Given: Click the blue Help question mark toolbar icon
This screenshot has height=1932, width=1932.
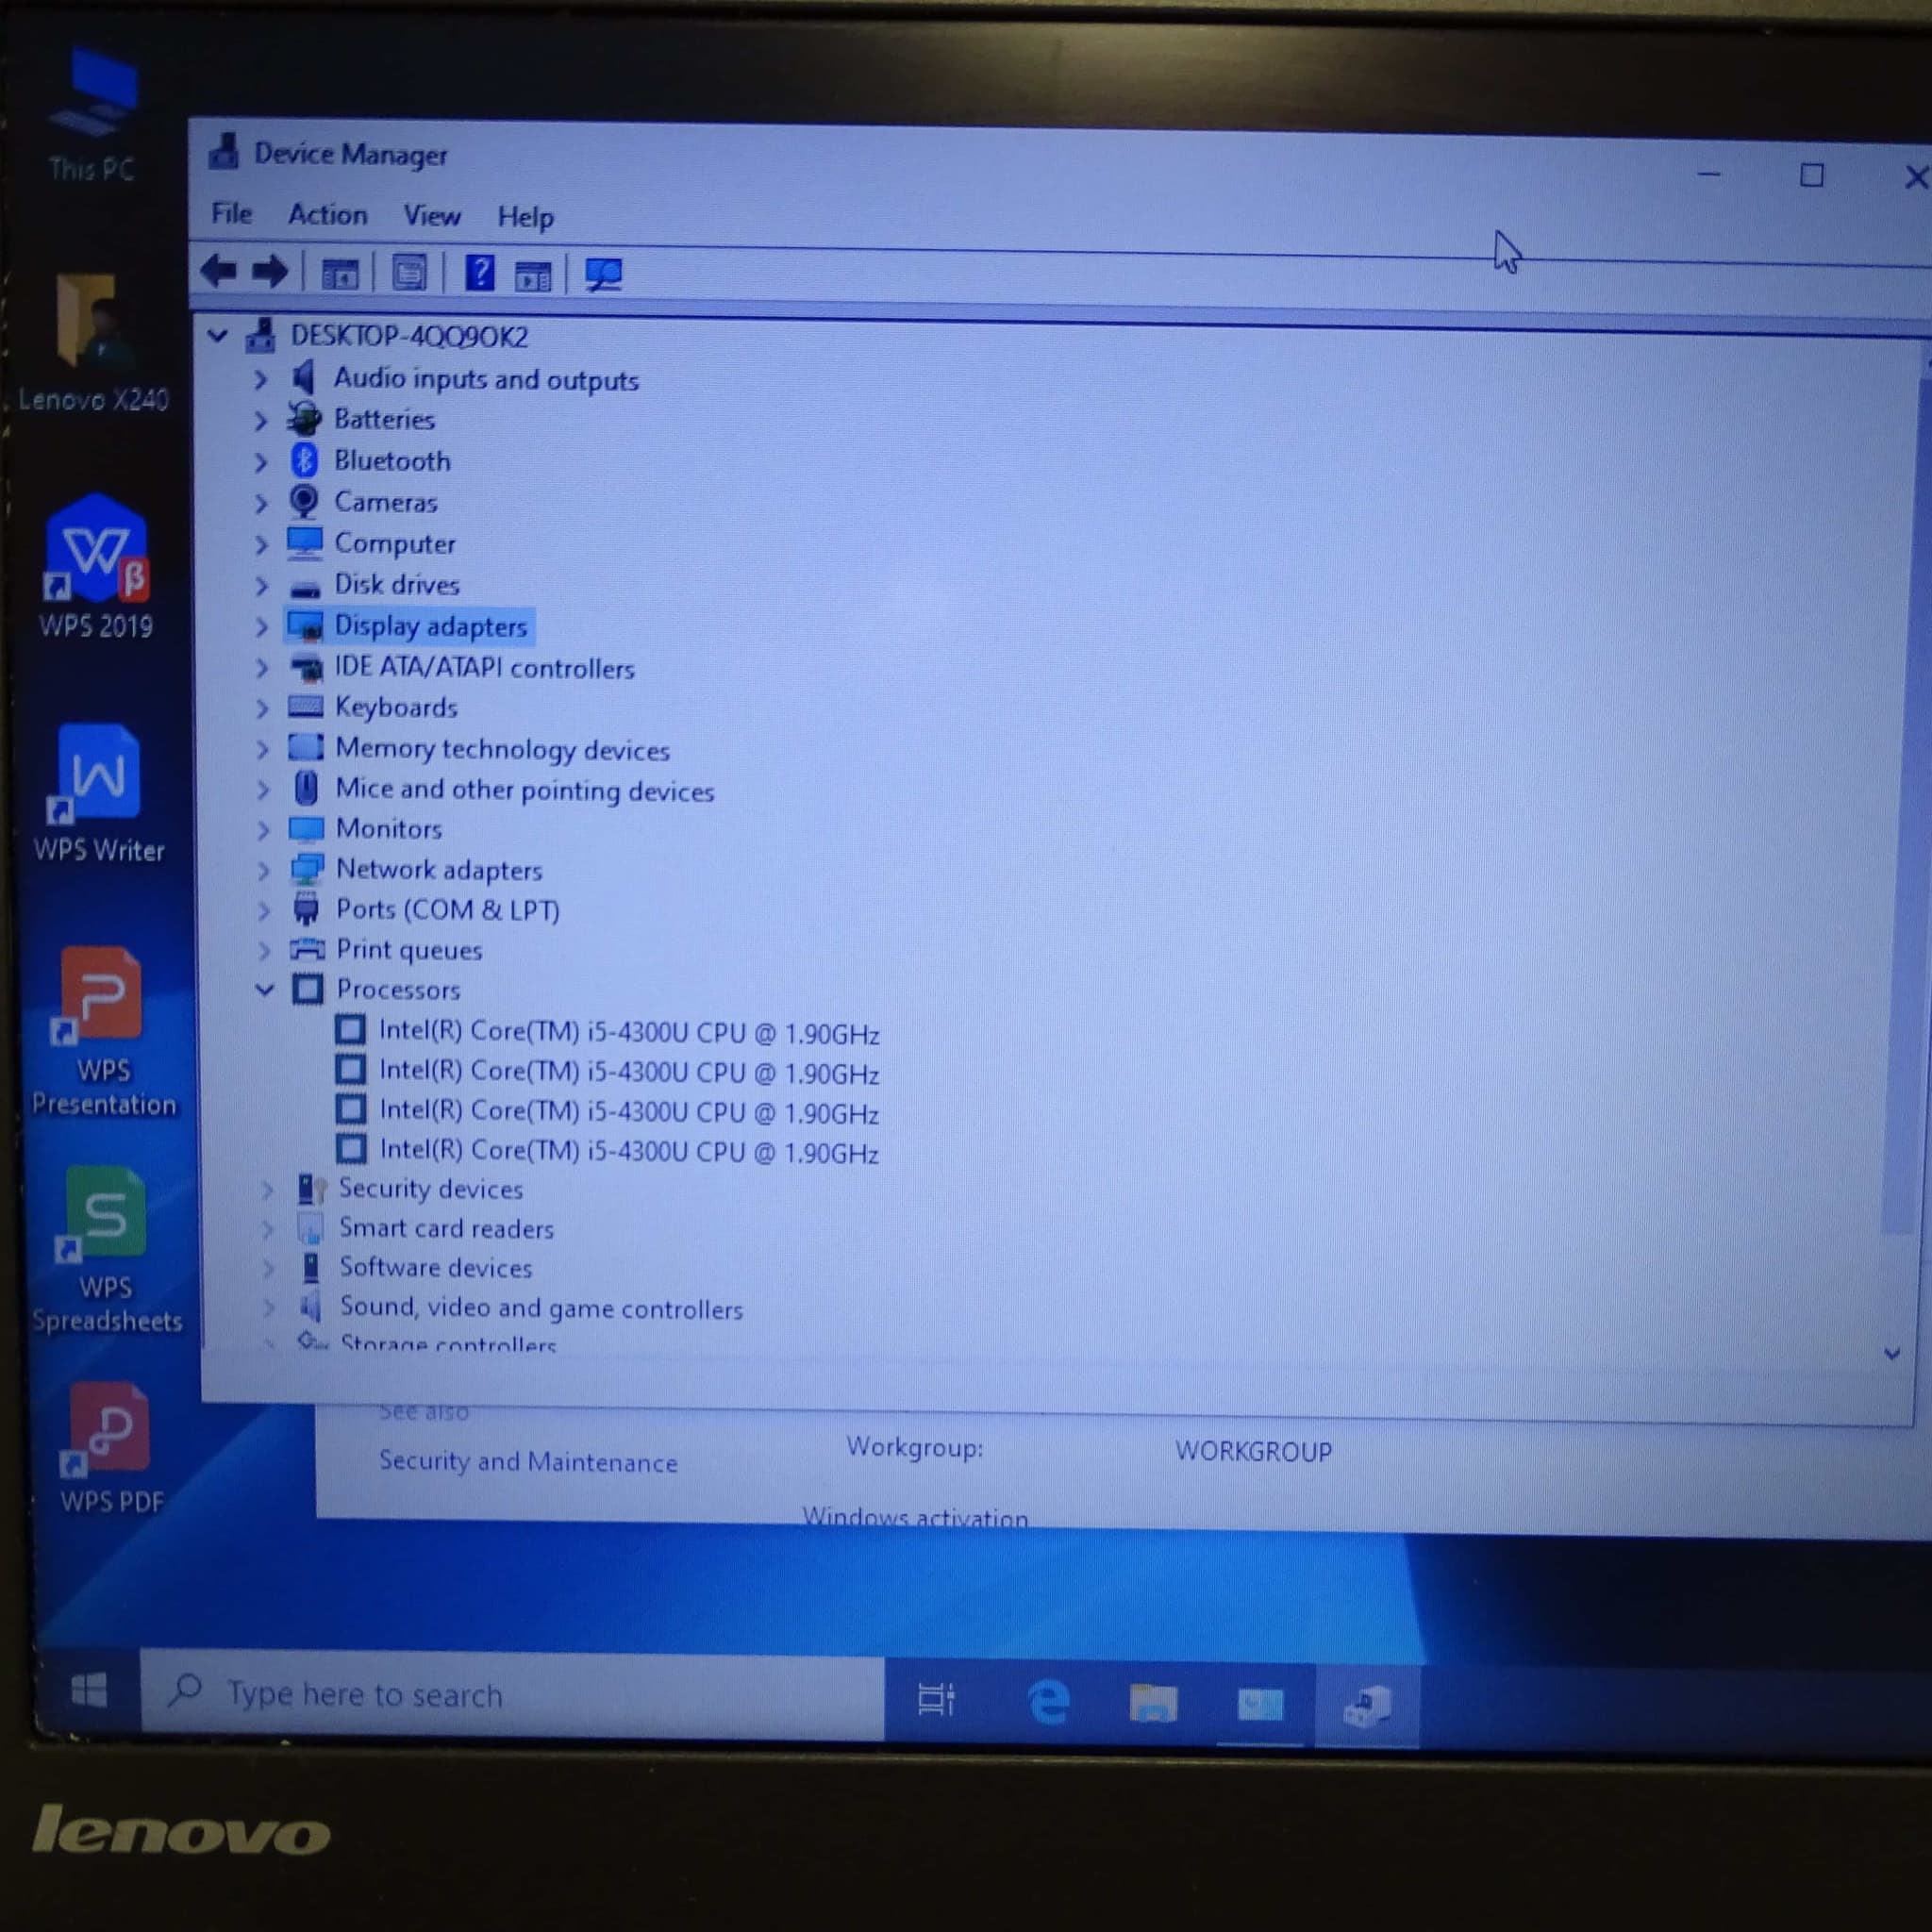Looking at the screenshot, I should (x=480, y=273).
